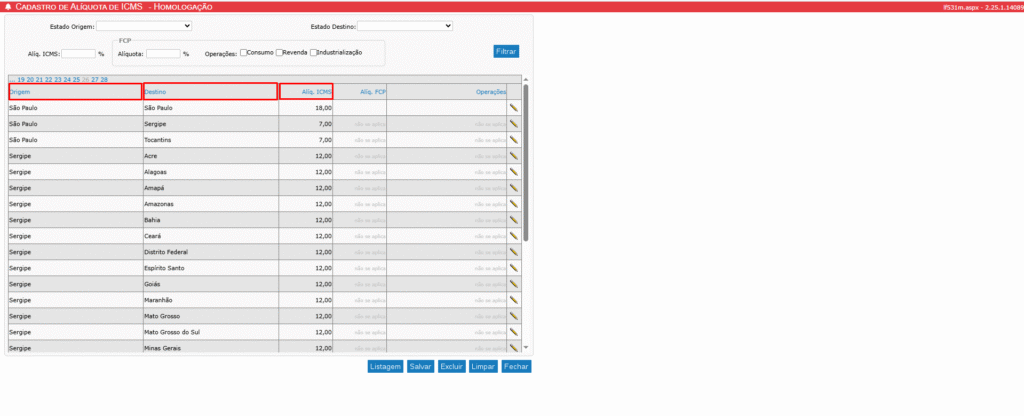Open editor for São Paulo–Tocantins row
This screenshot has width=1024, height=416.
click(x=514, y=140)
